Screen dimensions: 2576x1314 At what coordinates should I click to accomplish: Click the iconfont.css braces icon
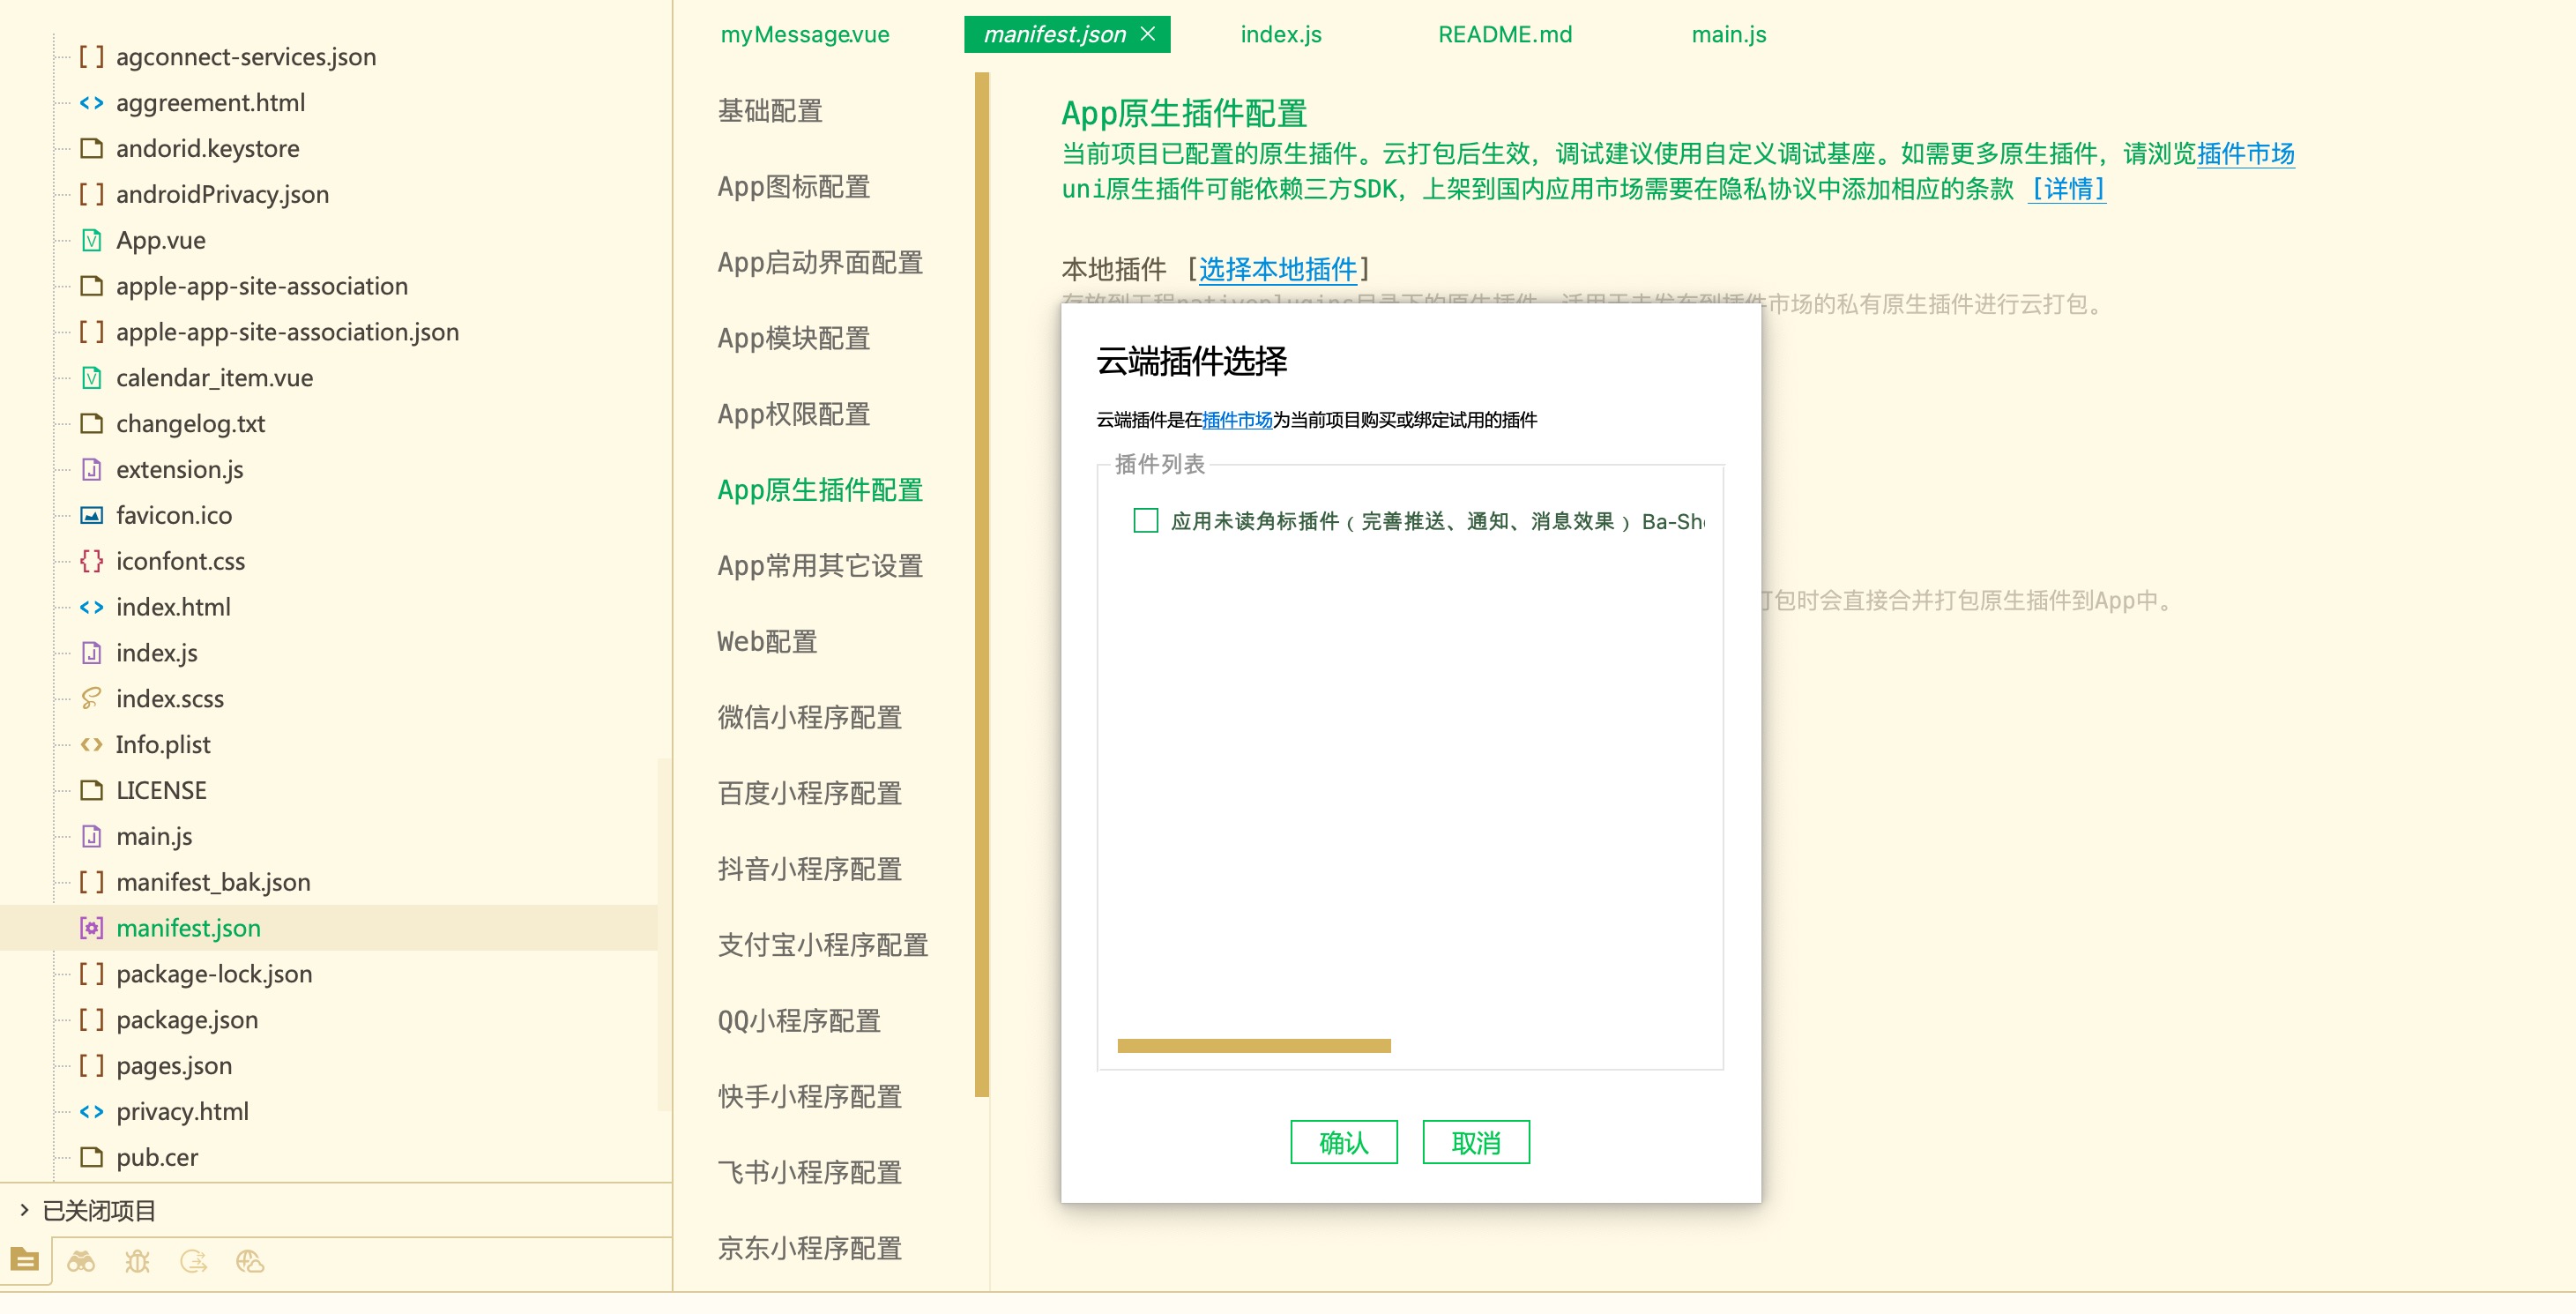tap(91, 561)
